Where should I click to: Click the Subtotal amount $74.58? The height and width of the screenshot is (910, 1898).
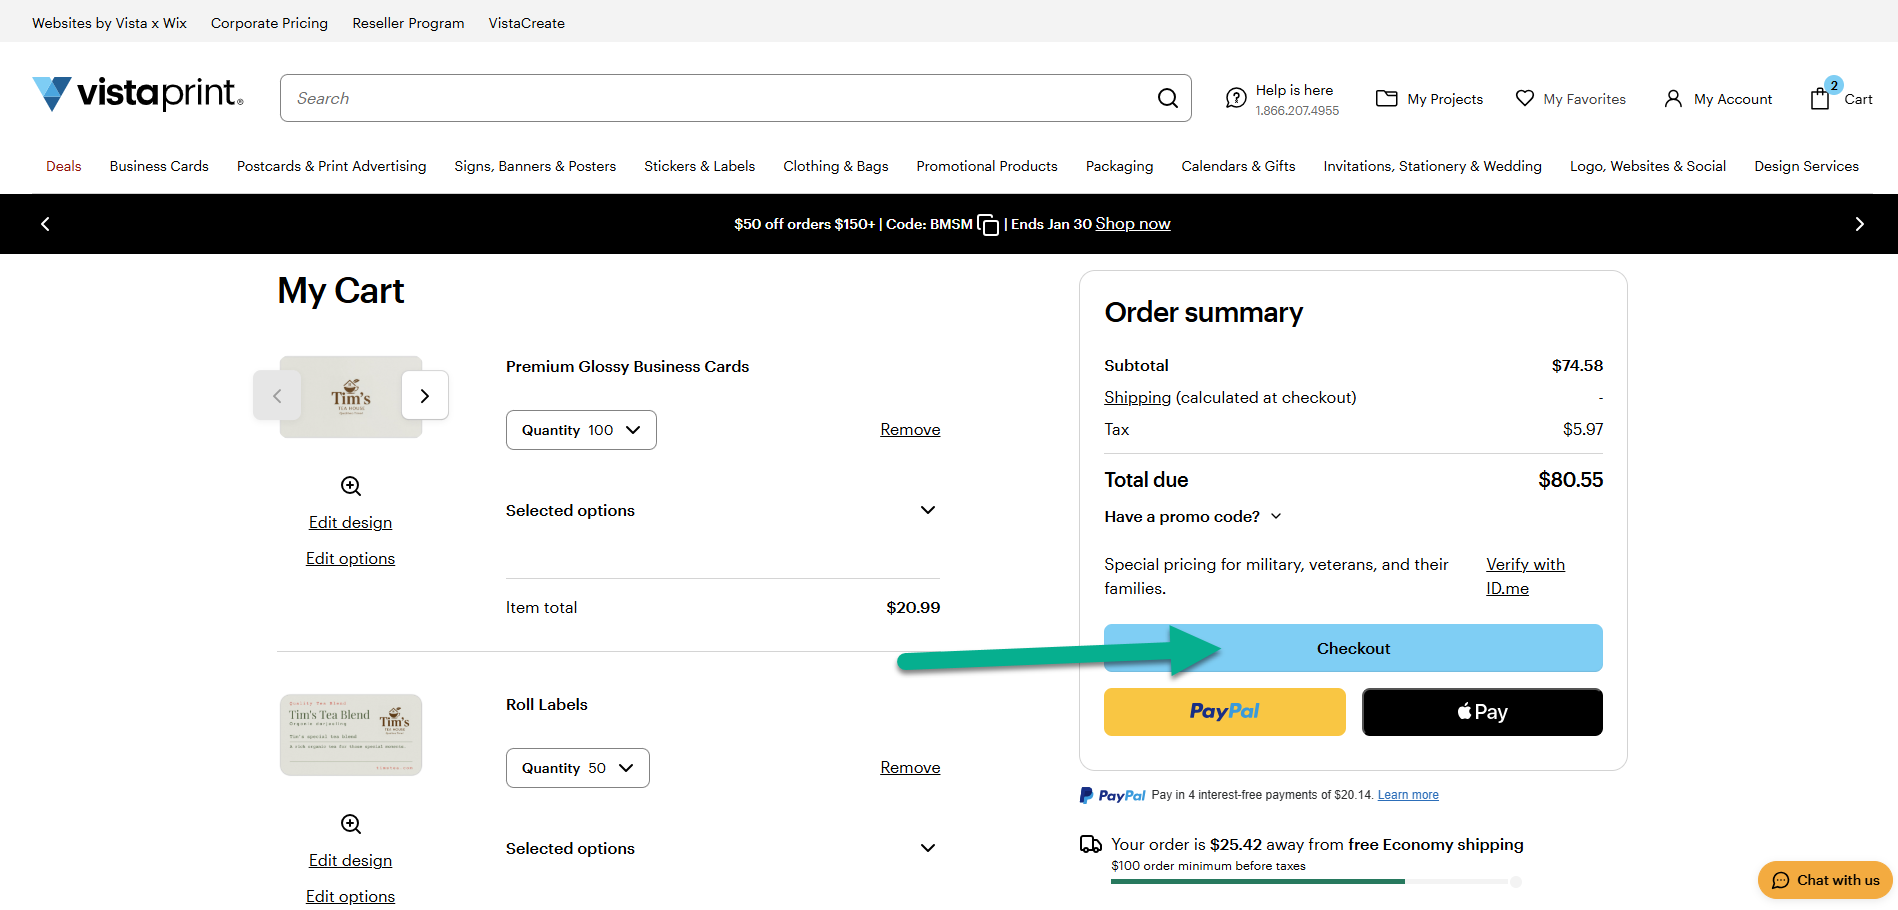click(x=1577, y=365)
